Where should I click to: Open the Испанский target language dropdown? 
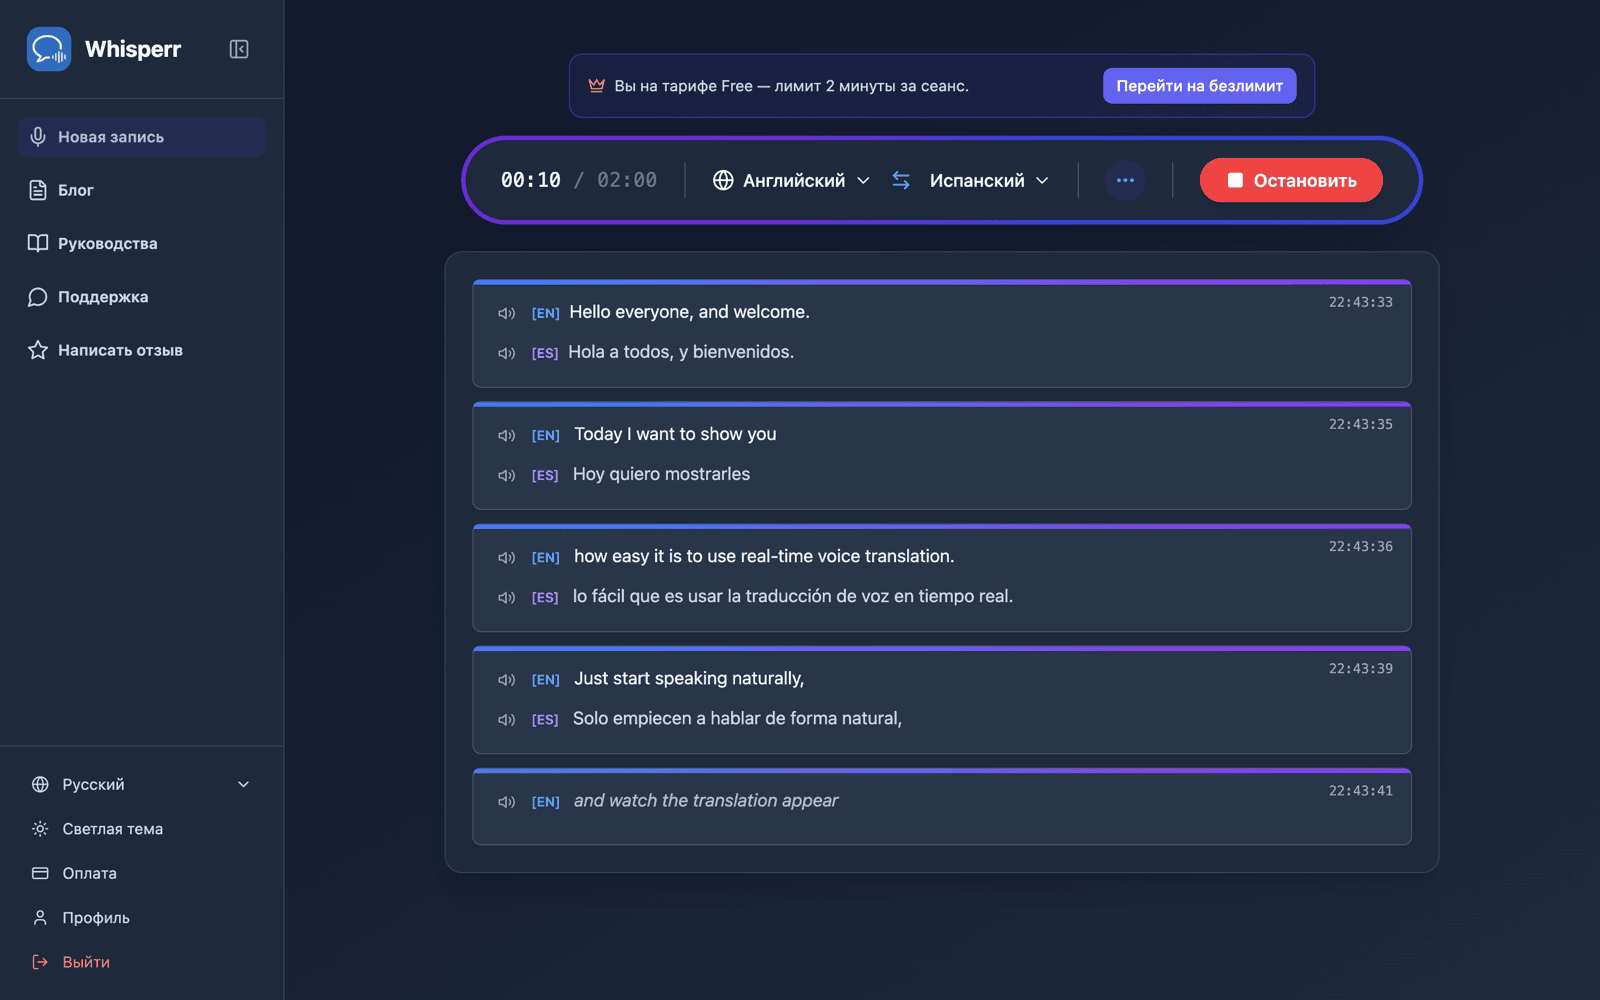point(989,180)
